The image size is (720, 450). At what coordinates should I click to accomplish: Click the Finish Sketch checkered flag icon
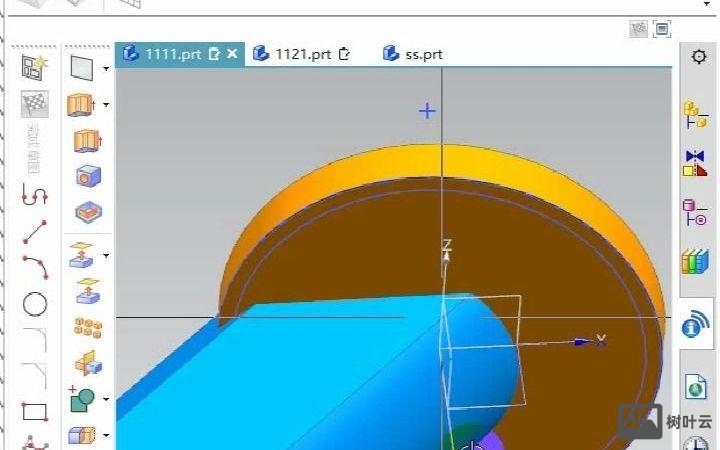pyautogui.click(x=35, y=103)
